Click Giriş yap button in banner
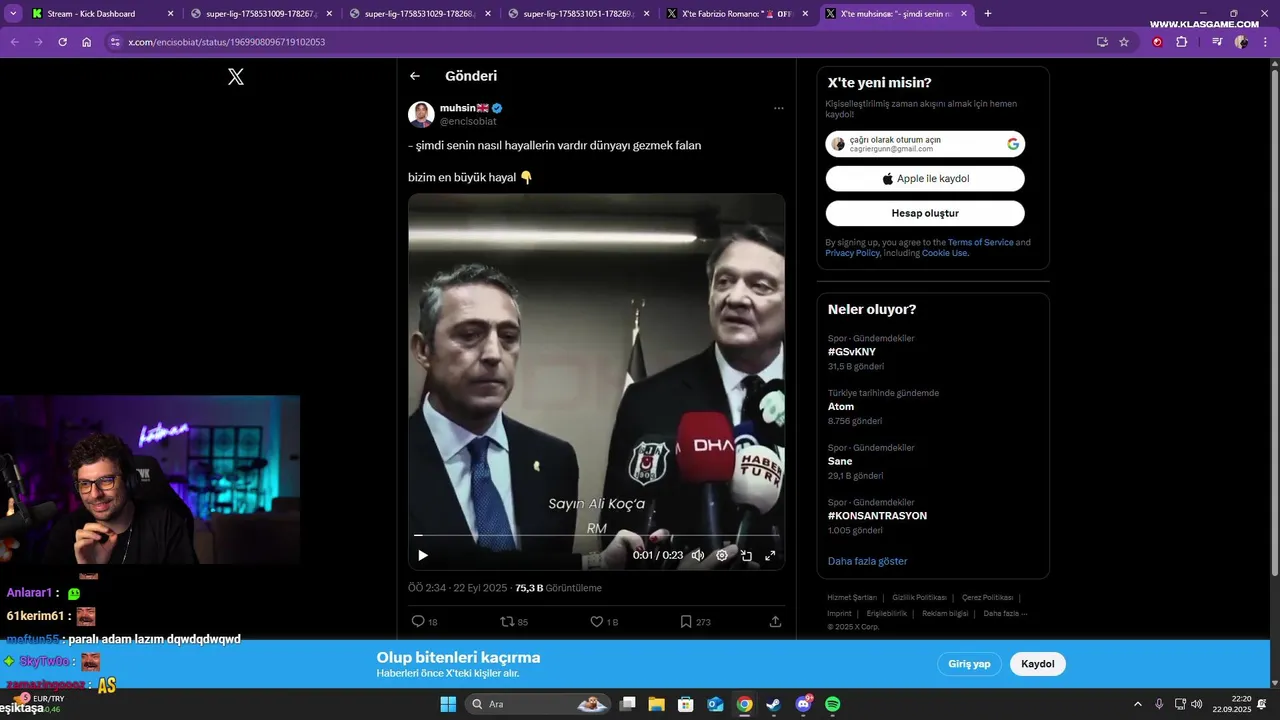The height and width of the screenshot is (720, 1280). (x=969, y=664)
